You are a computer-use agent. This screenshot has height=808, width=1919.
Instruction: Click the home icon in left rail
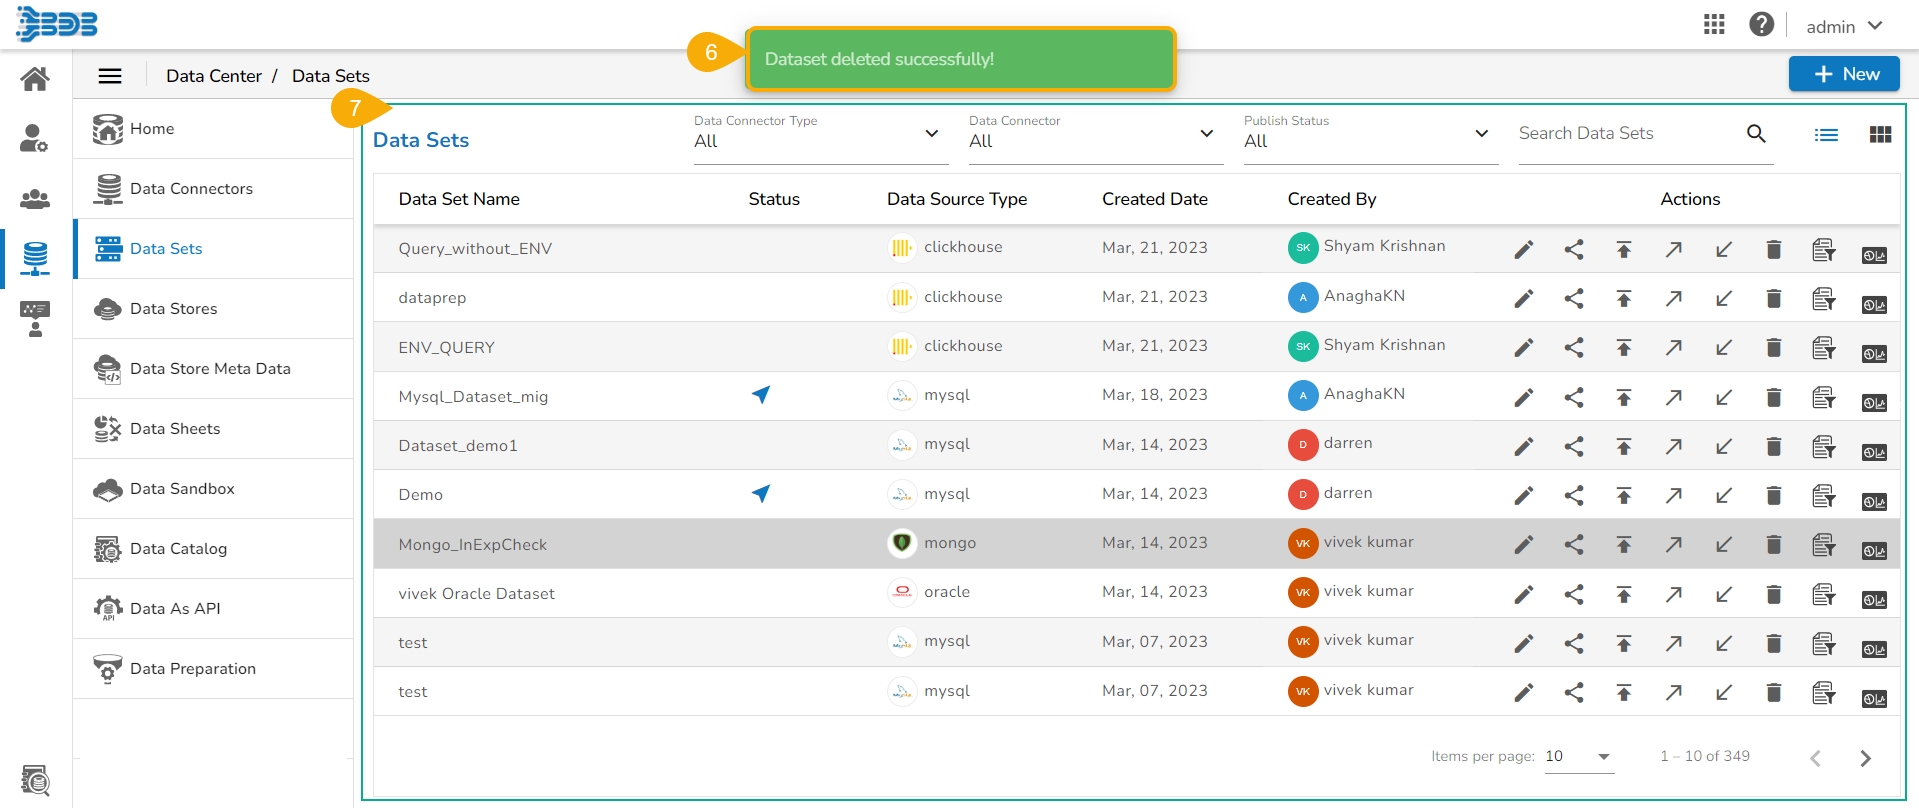tap(35, 79)
